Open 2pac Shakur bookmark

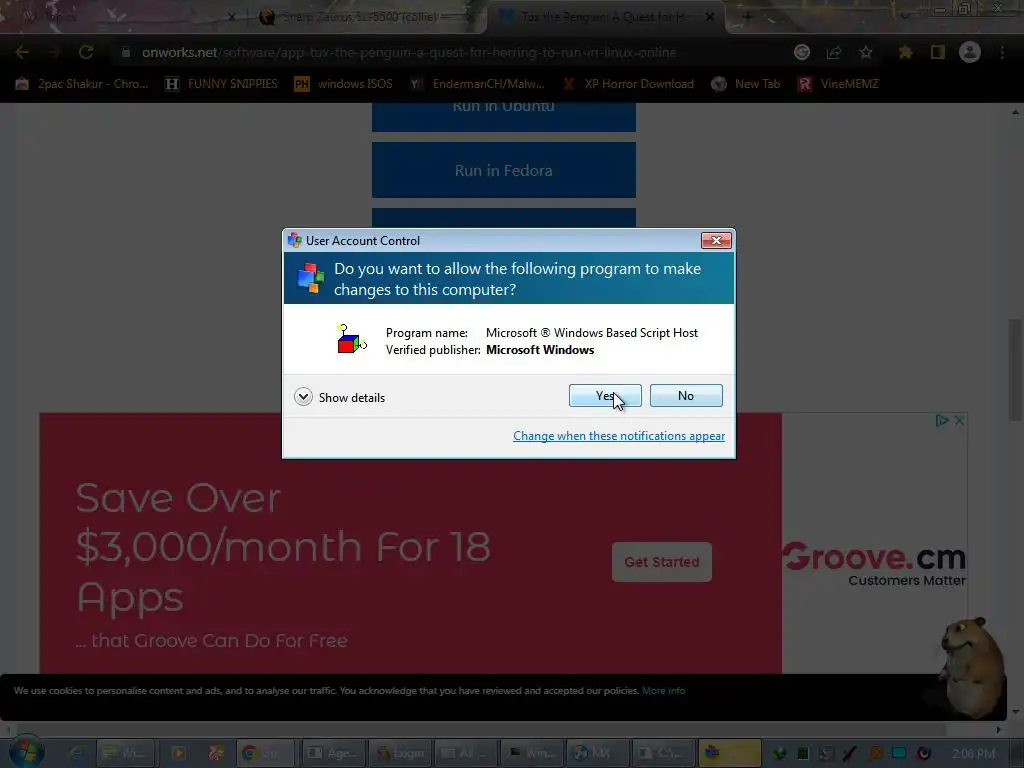pyautogui.click(x=82, y=84)
